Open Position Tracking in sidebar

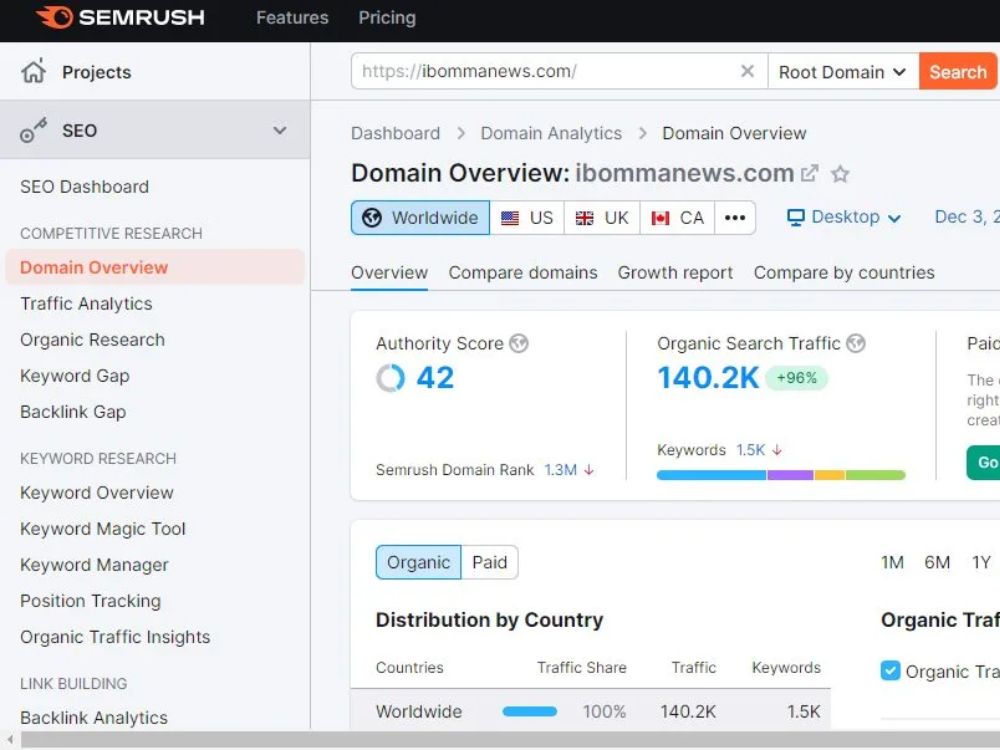90,601
